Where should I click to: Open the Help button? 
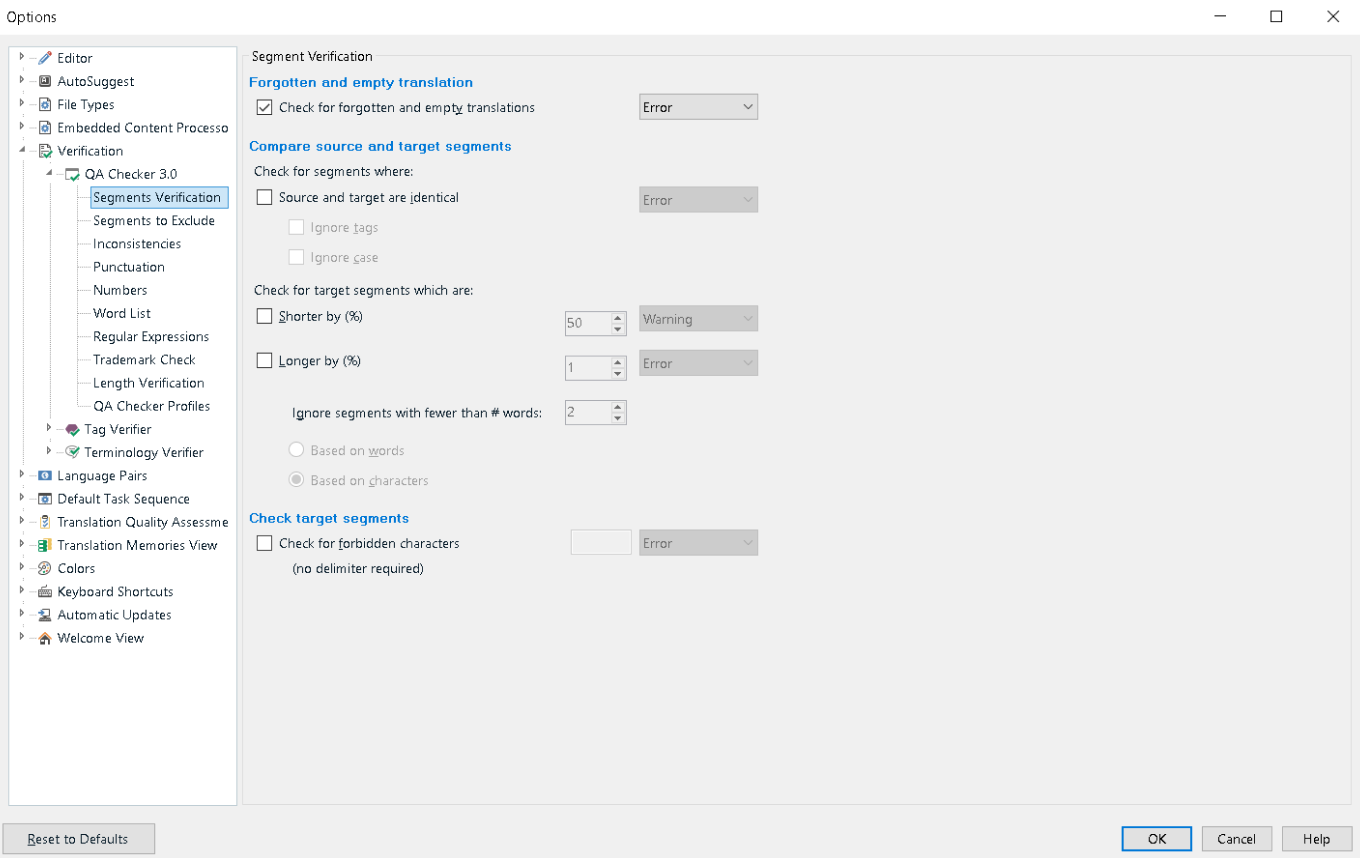(x=1316, y=839)
